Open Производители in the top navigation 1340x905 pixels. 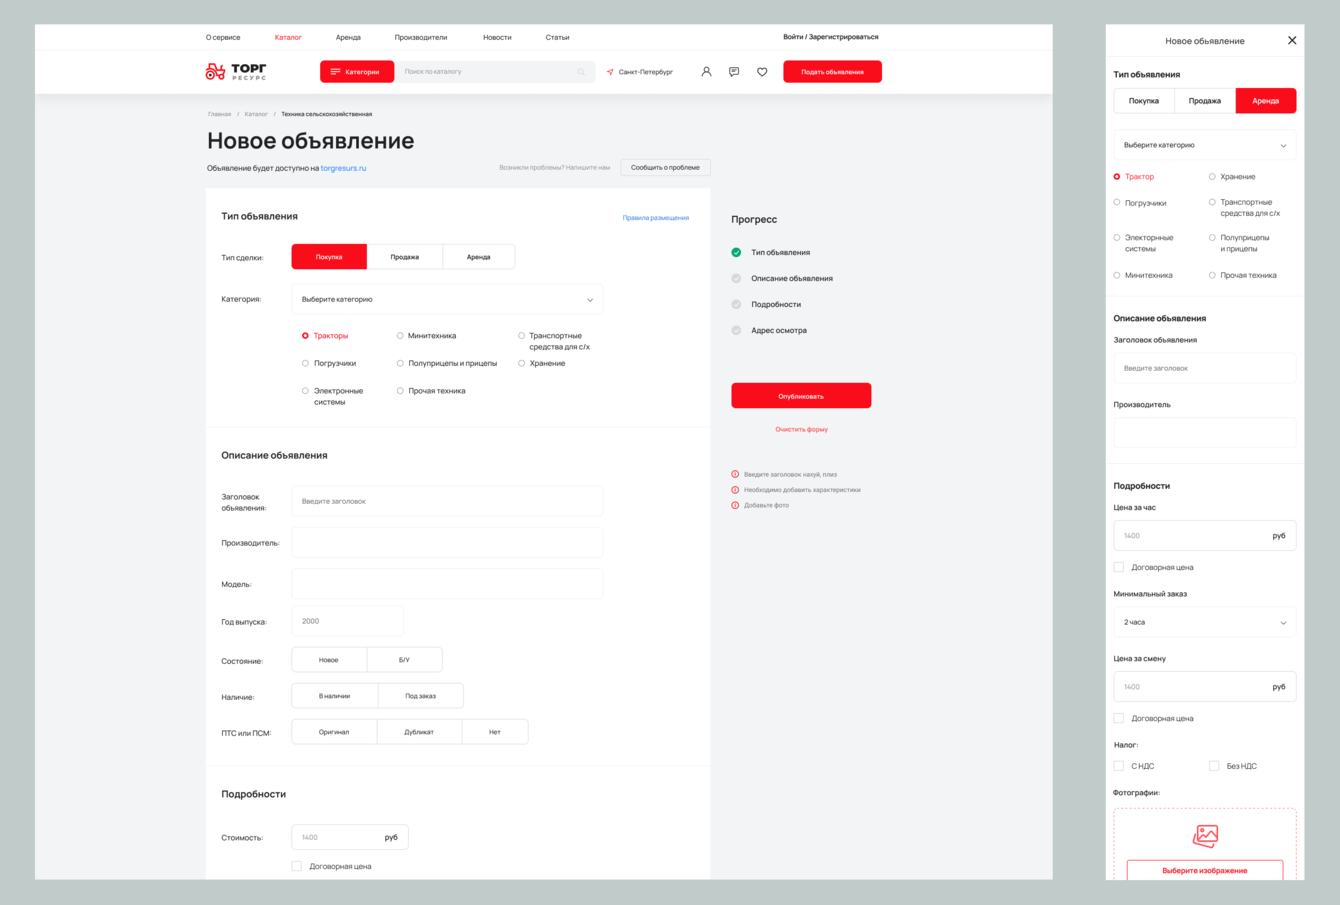pos(421,37)
